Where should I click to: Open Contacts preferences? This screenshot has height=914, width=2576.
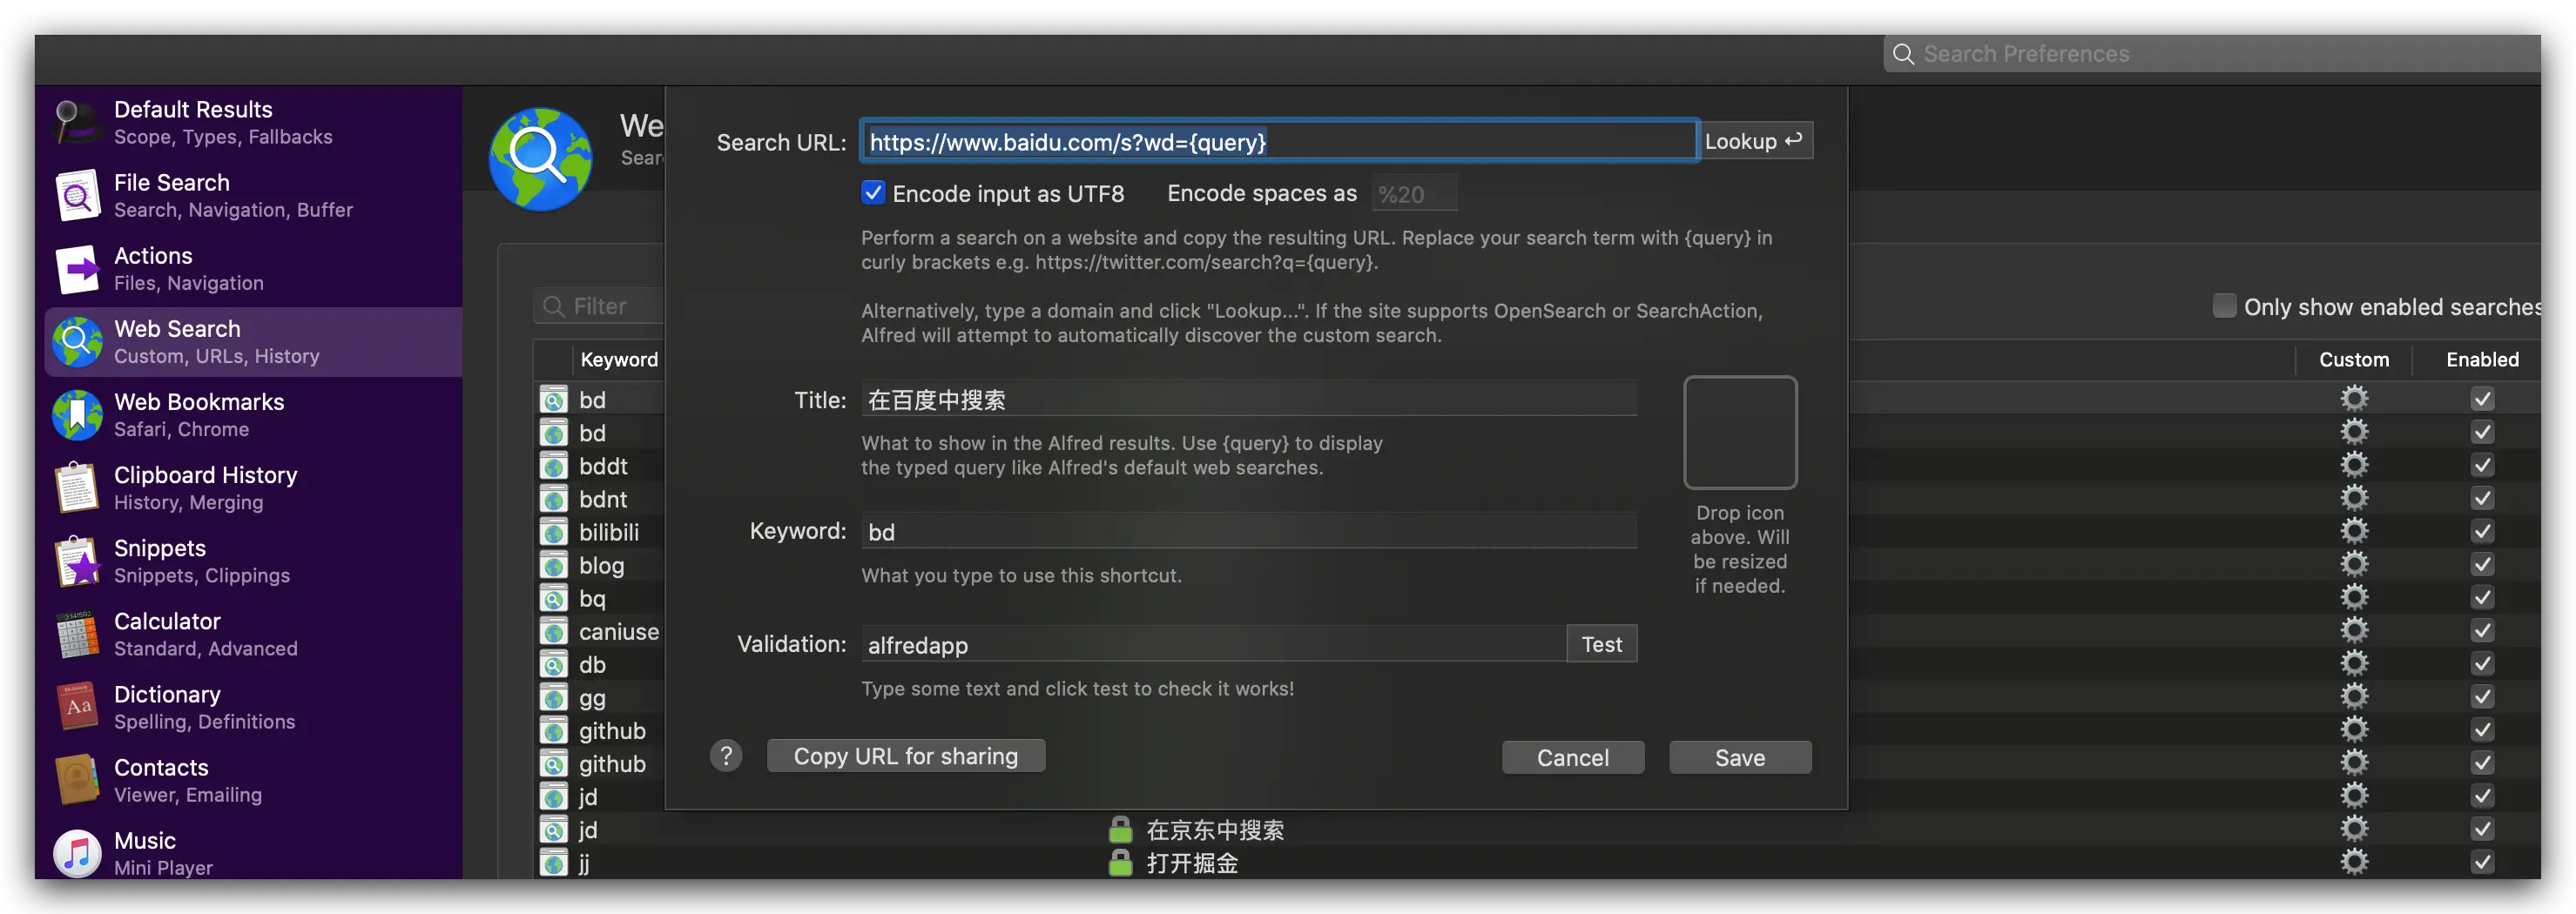tap(253, 779)
